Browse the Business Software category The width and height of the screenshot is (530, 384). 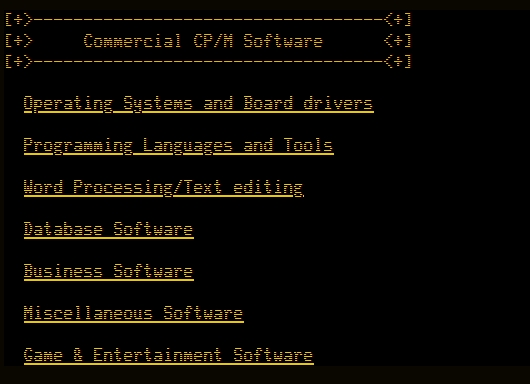coord(109,272)
